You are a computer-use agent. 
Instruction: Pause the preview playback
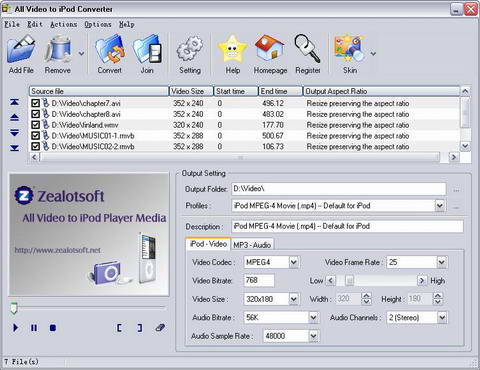coord(34,328)
